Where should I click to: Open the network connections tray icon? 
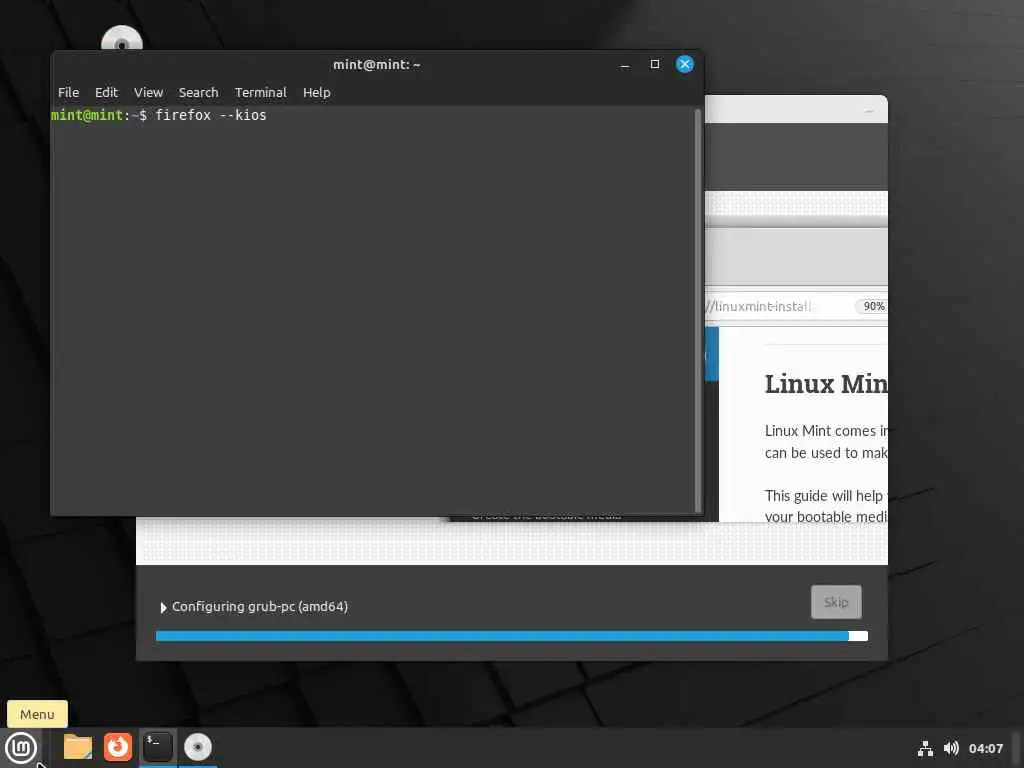pyautogui.click(x=925, y=748)
